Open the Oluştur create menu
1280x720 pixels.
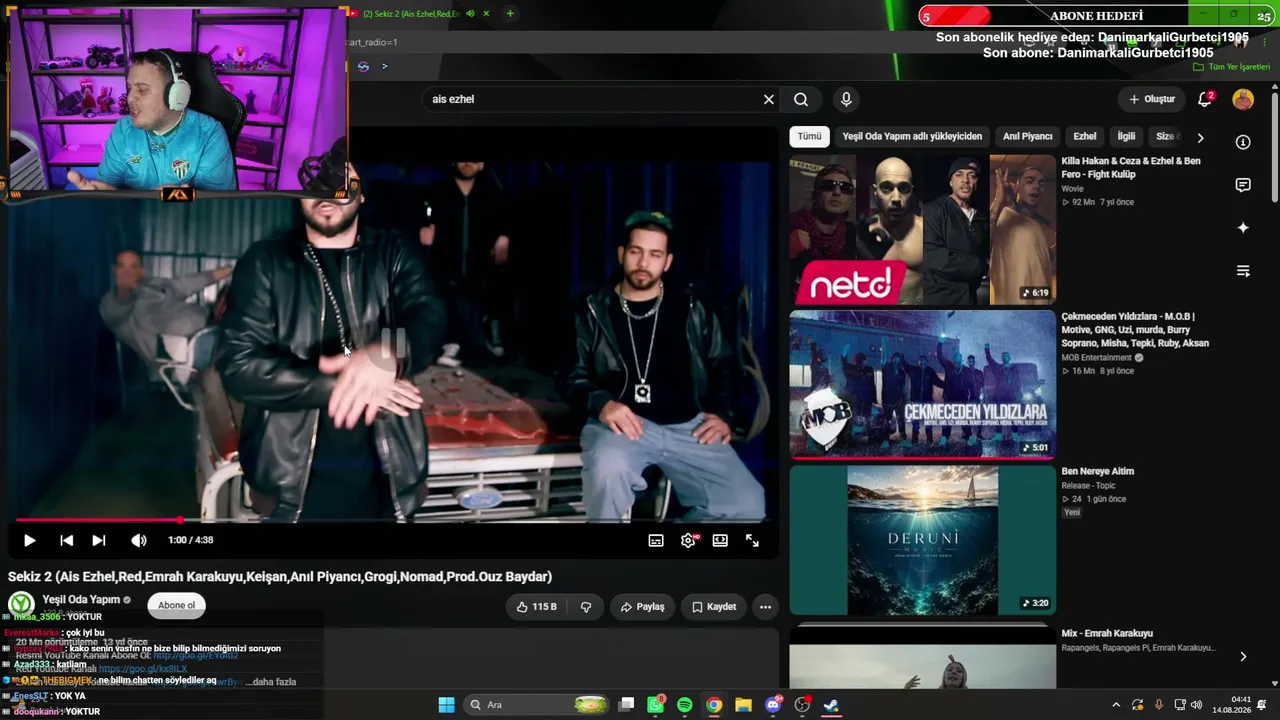[1152, 99]
